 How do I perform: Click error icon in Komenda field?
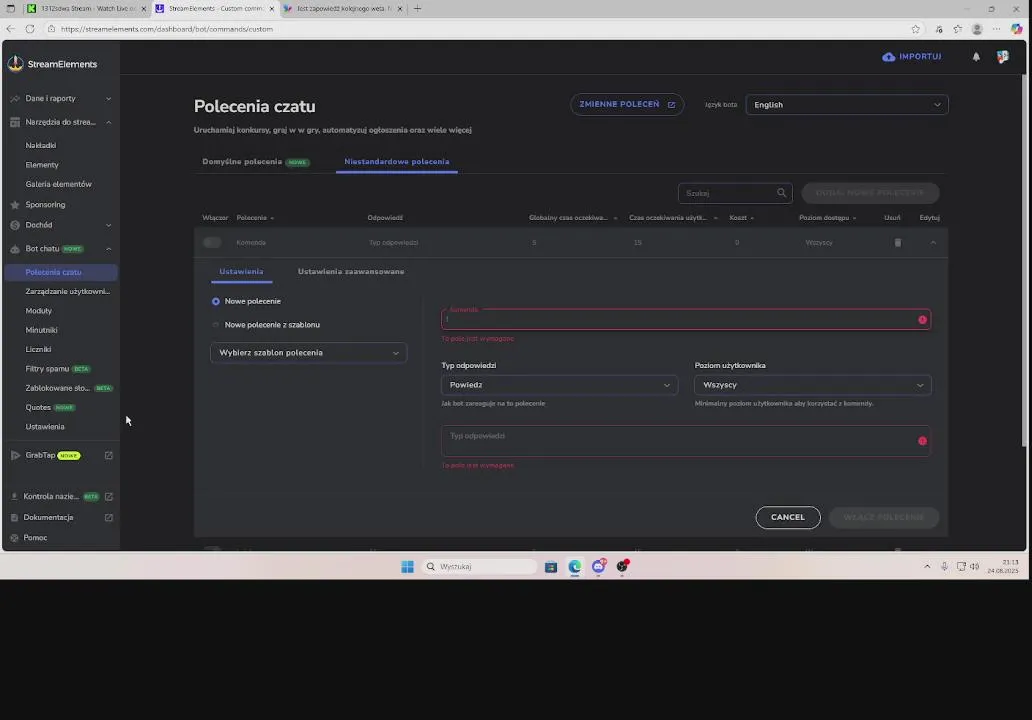[922, 320]
